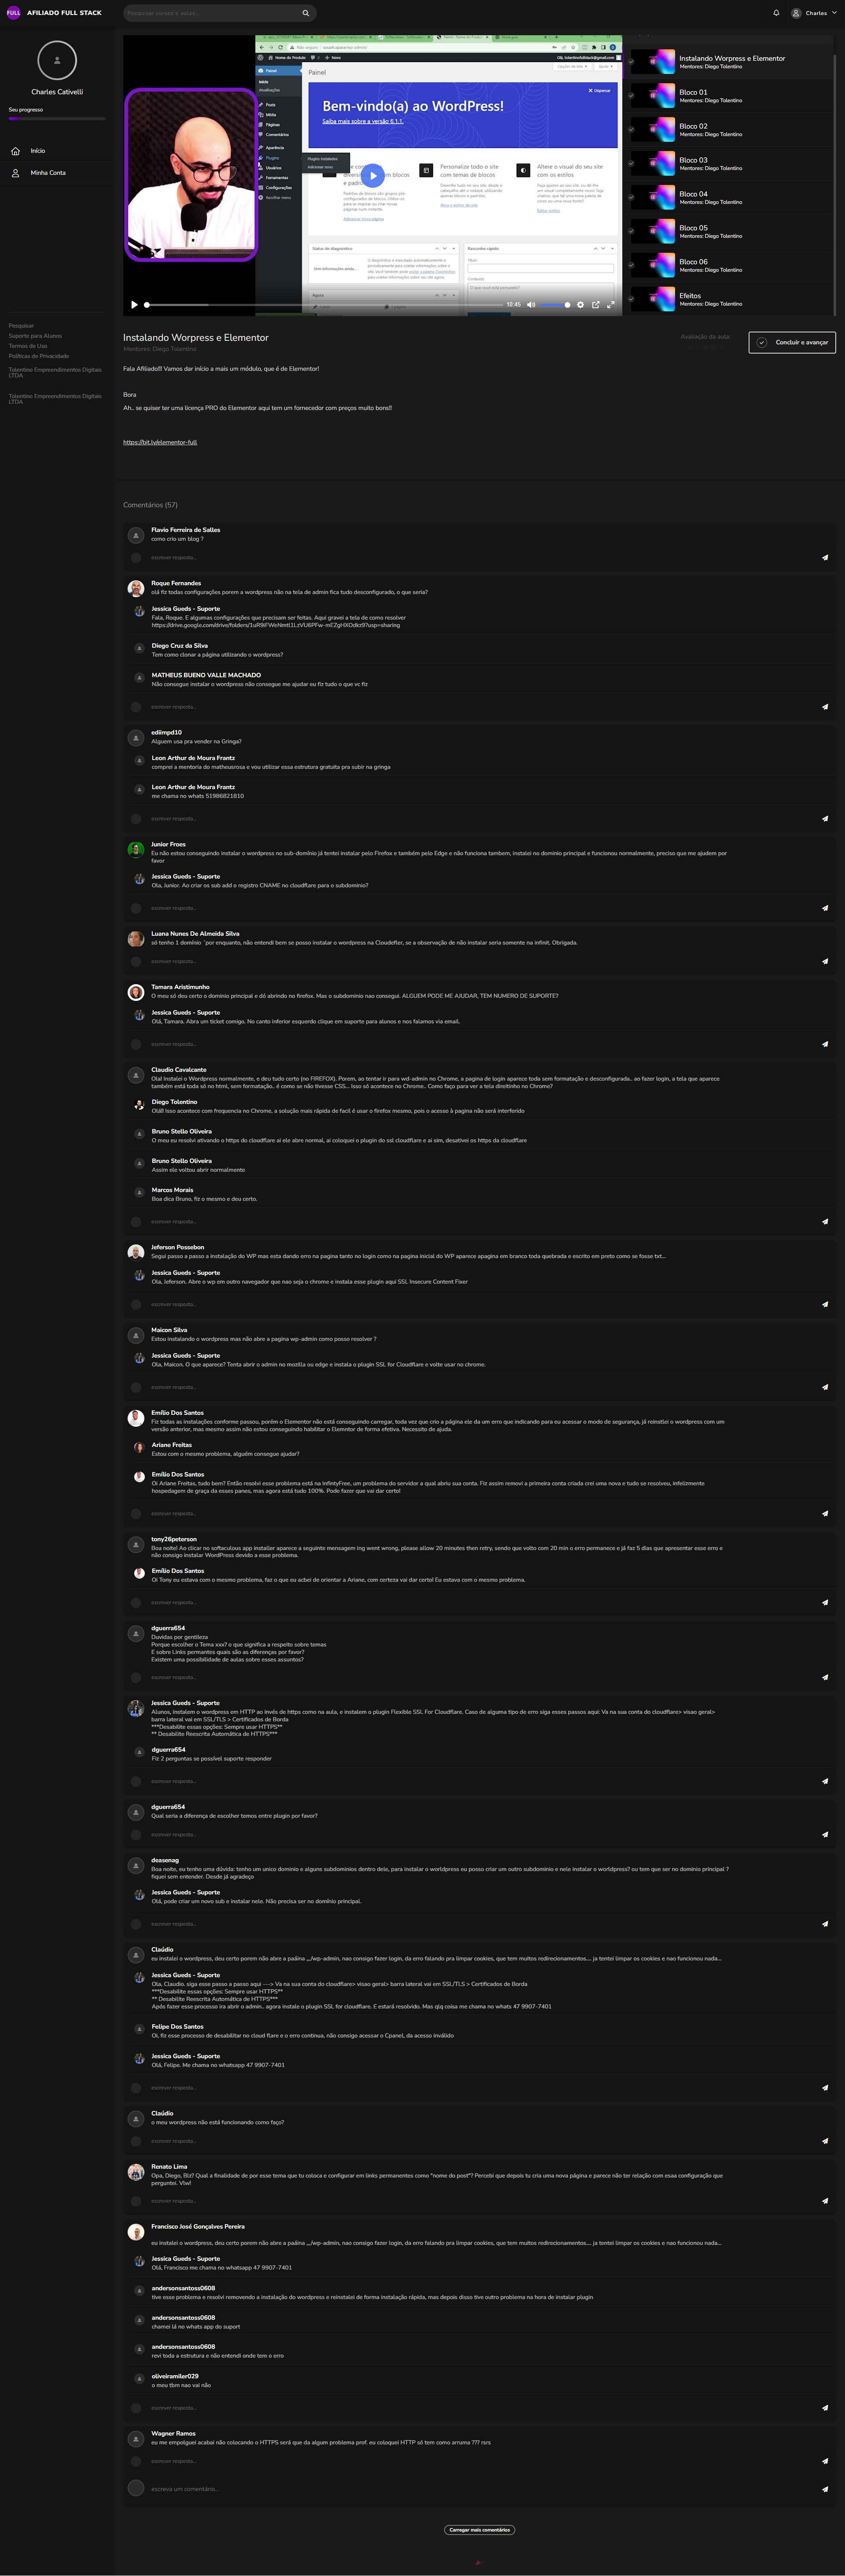Click the Início home icon
The image size is (845, 2576).
click(x=15, y=151)
